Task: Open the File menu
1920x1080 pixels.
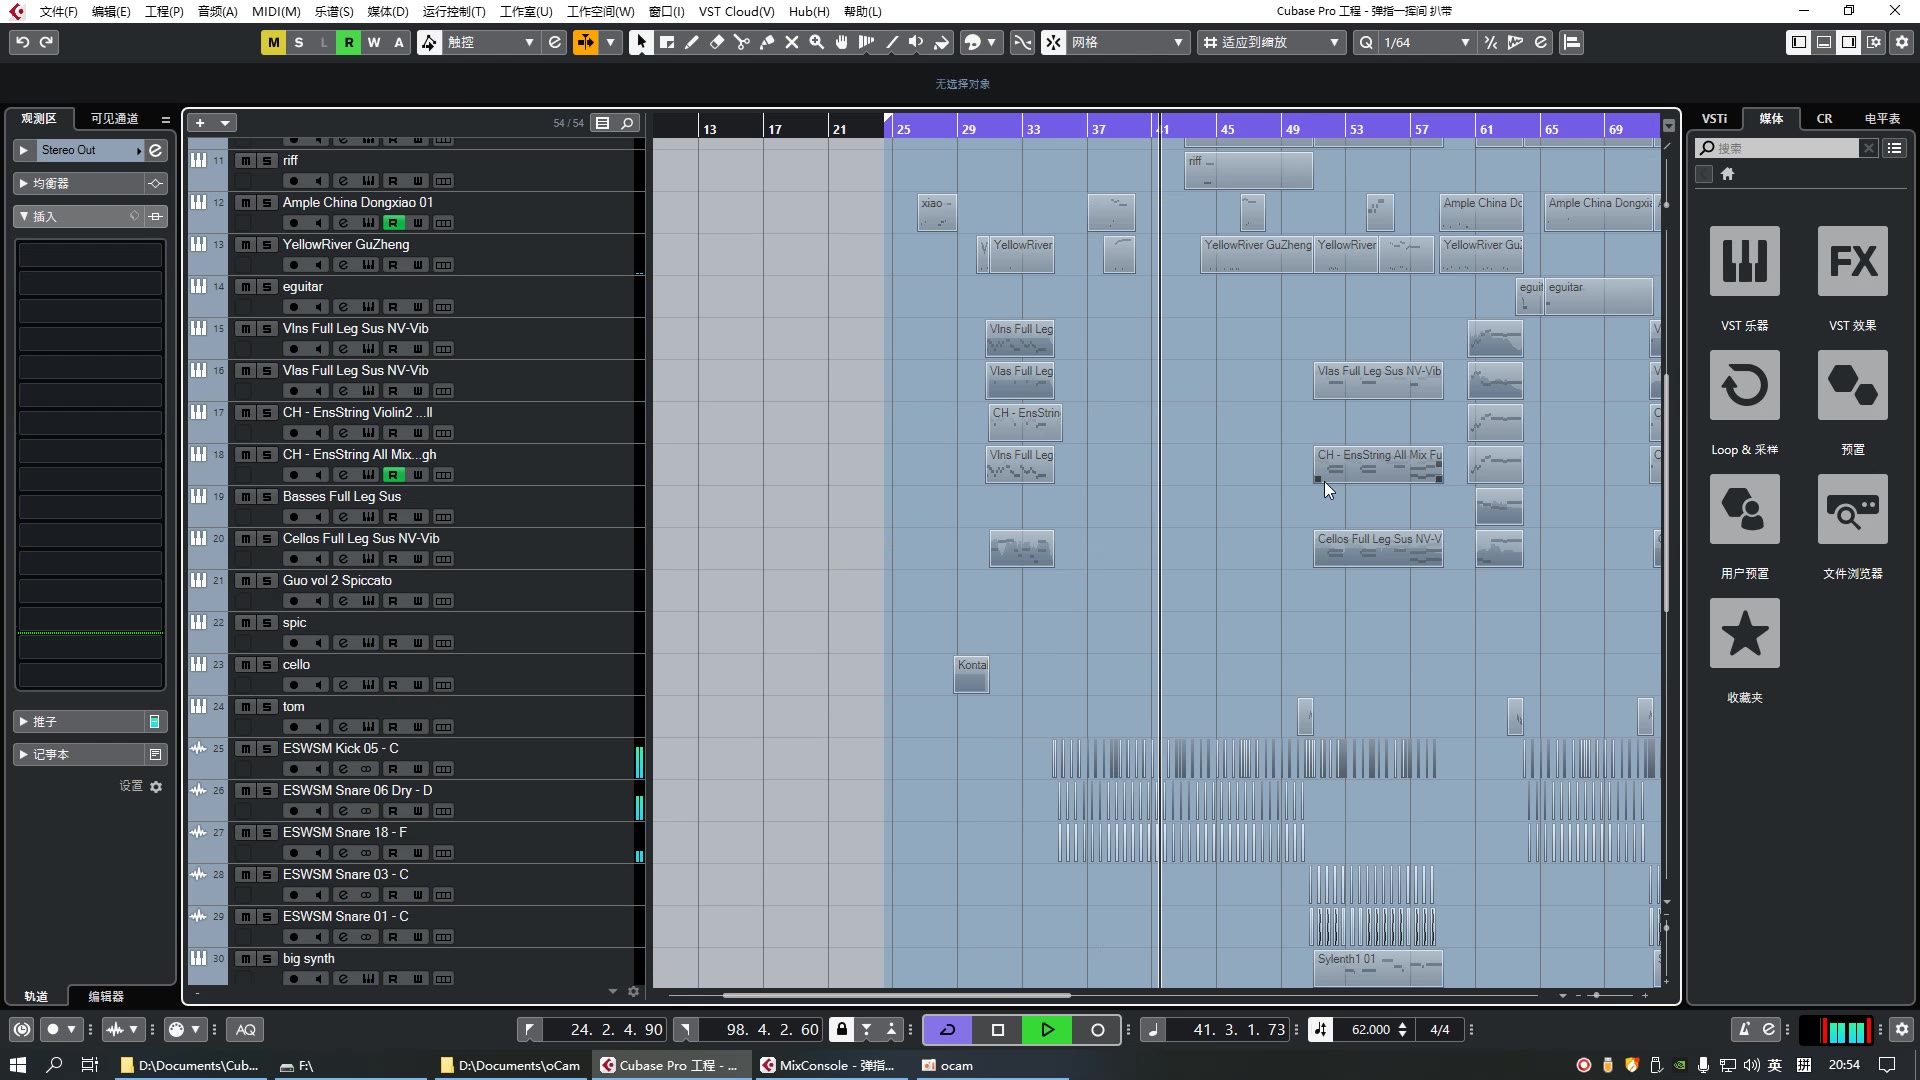Action: pyautogui.click(x=58, y=11)
